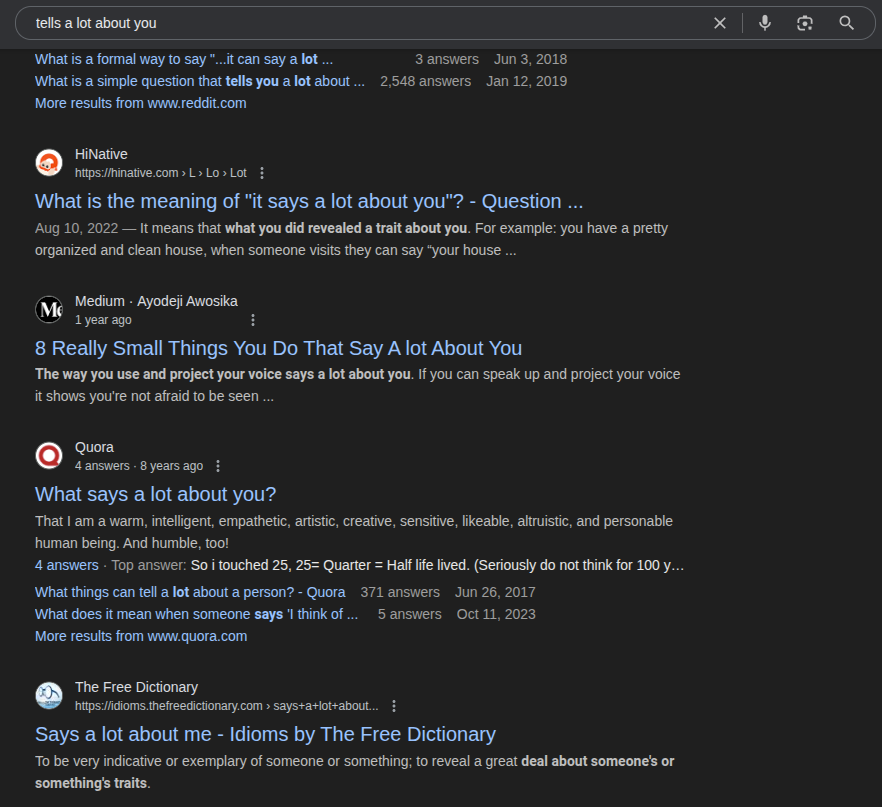Click the '4 answers' link under Quora snippet
This screenshot has height=807, width=882.
[x=66, y=565]
